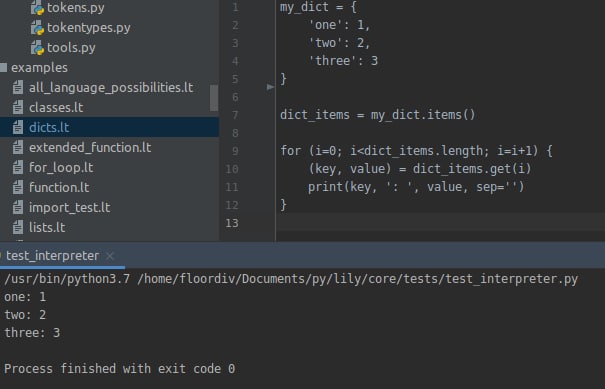
Task: Click line number 1 in gutter
Action: pyautogui.click(x=235, y=7)
